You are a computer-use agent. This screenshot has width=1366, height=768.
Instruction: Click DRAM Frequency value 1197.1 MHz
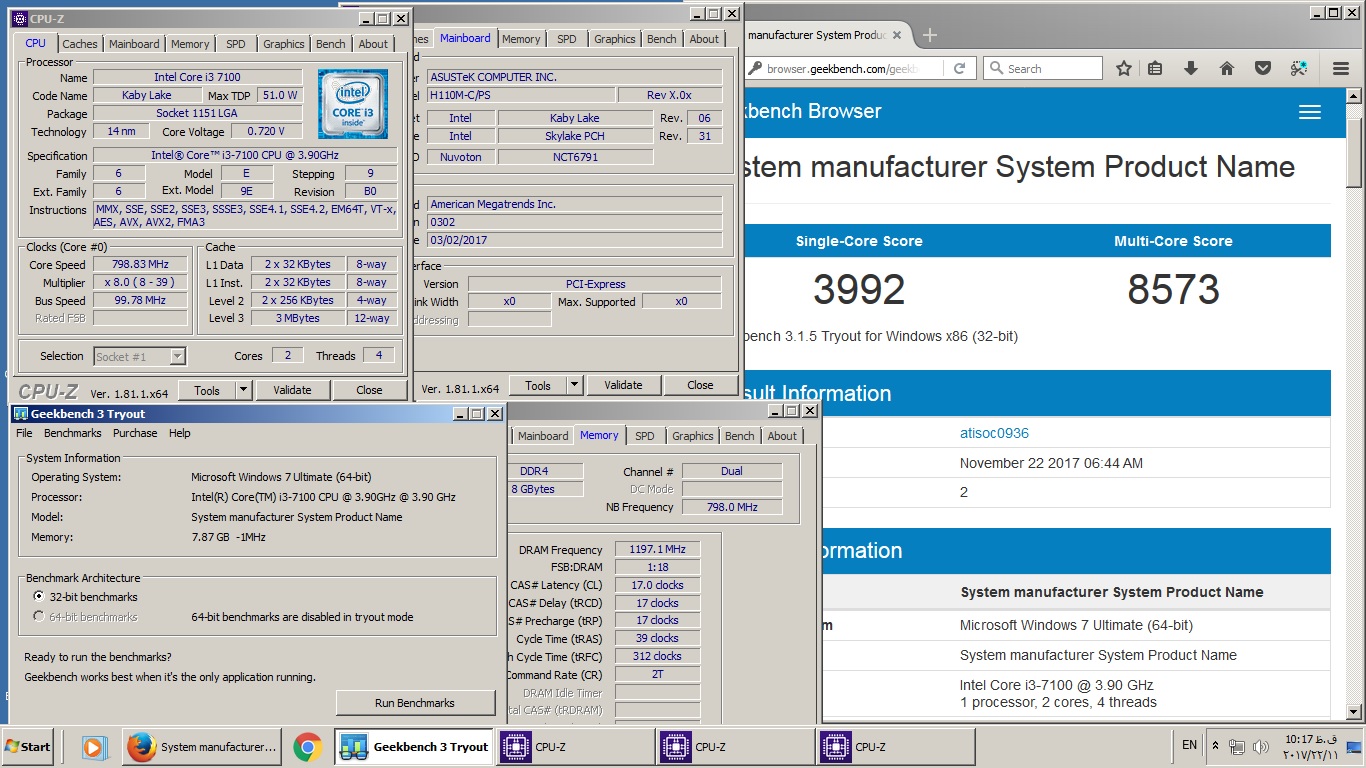point(657,549)
